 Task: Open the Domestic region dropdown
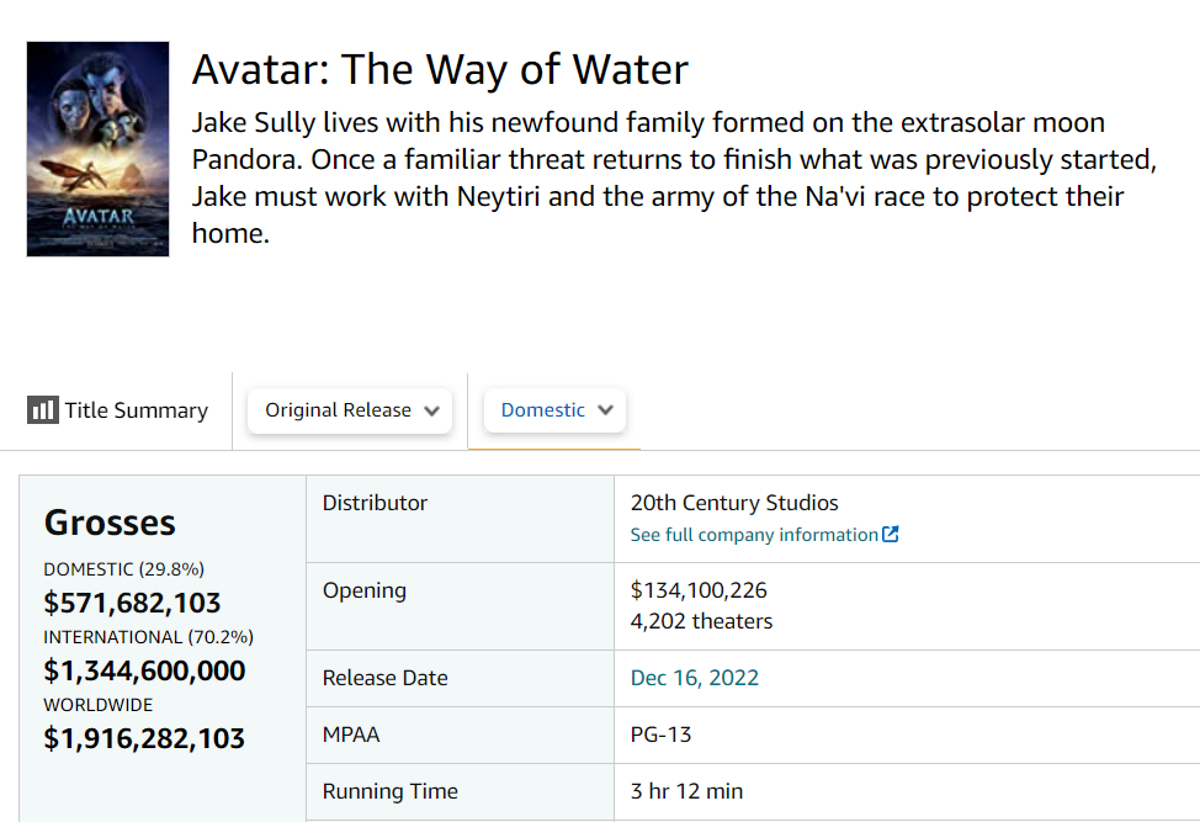click(554, 410)
